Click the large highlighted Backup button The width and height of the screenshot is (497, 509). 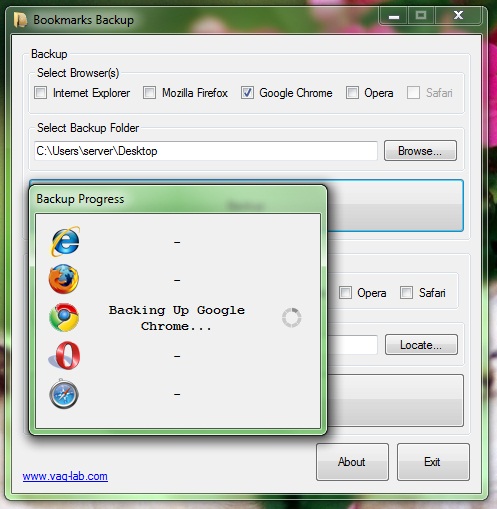395,206
